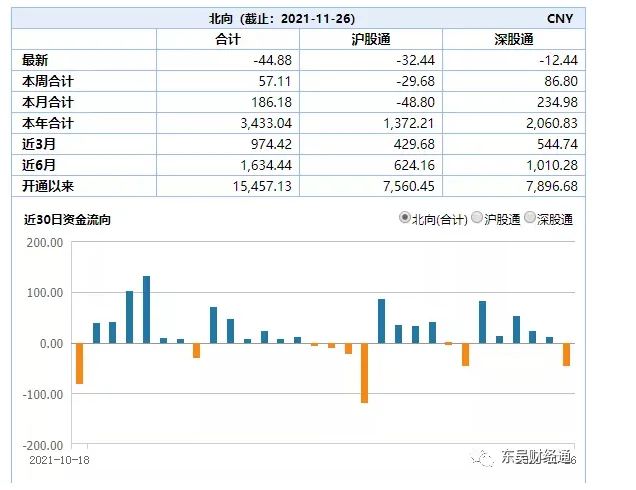
Task: Click the 深股通 table column header
Action: tap(513, 38)
